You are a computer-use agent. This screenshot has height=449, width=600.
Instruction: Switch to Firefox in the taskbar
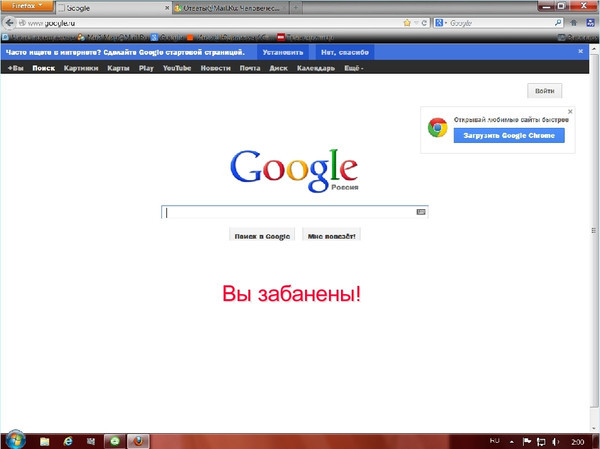point(138,441)
